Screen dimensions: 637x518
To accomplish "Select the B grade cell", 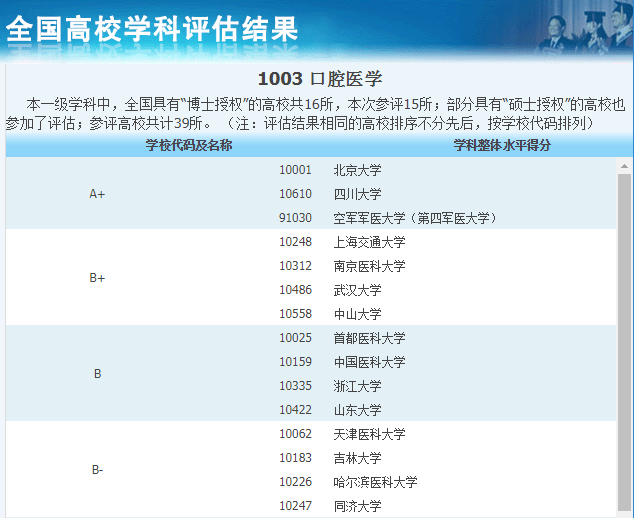I will 98,374.
